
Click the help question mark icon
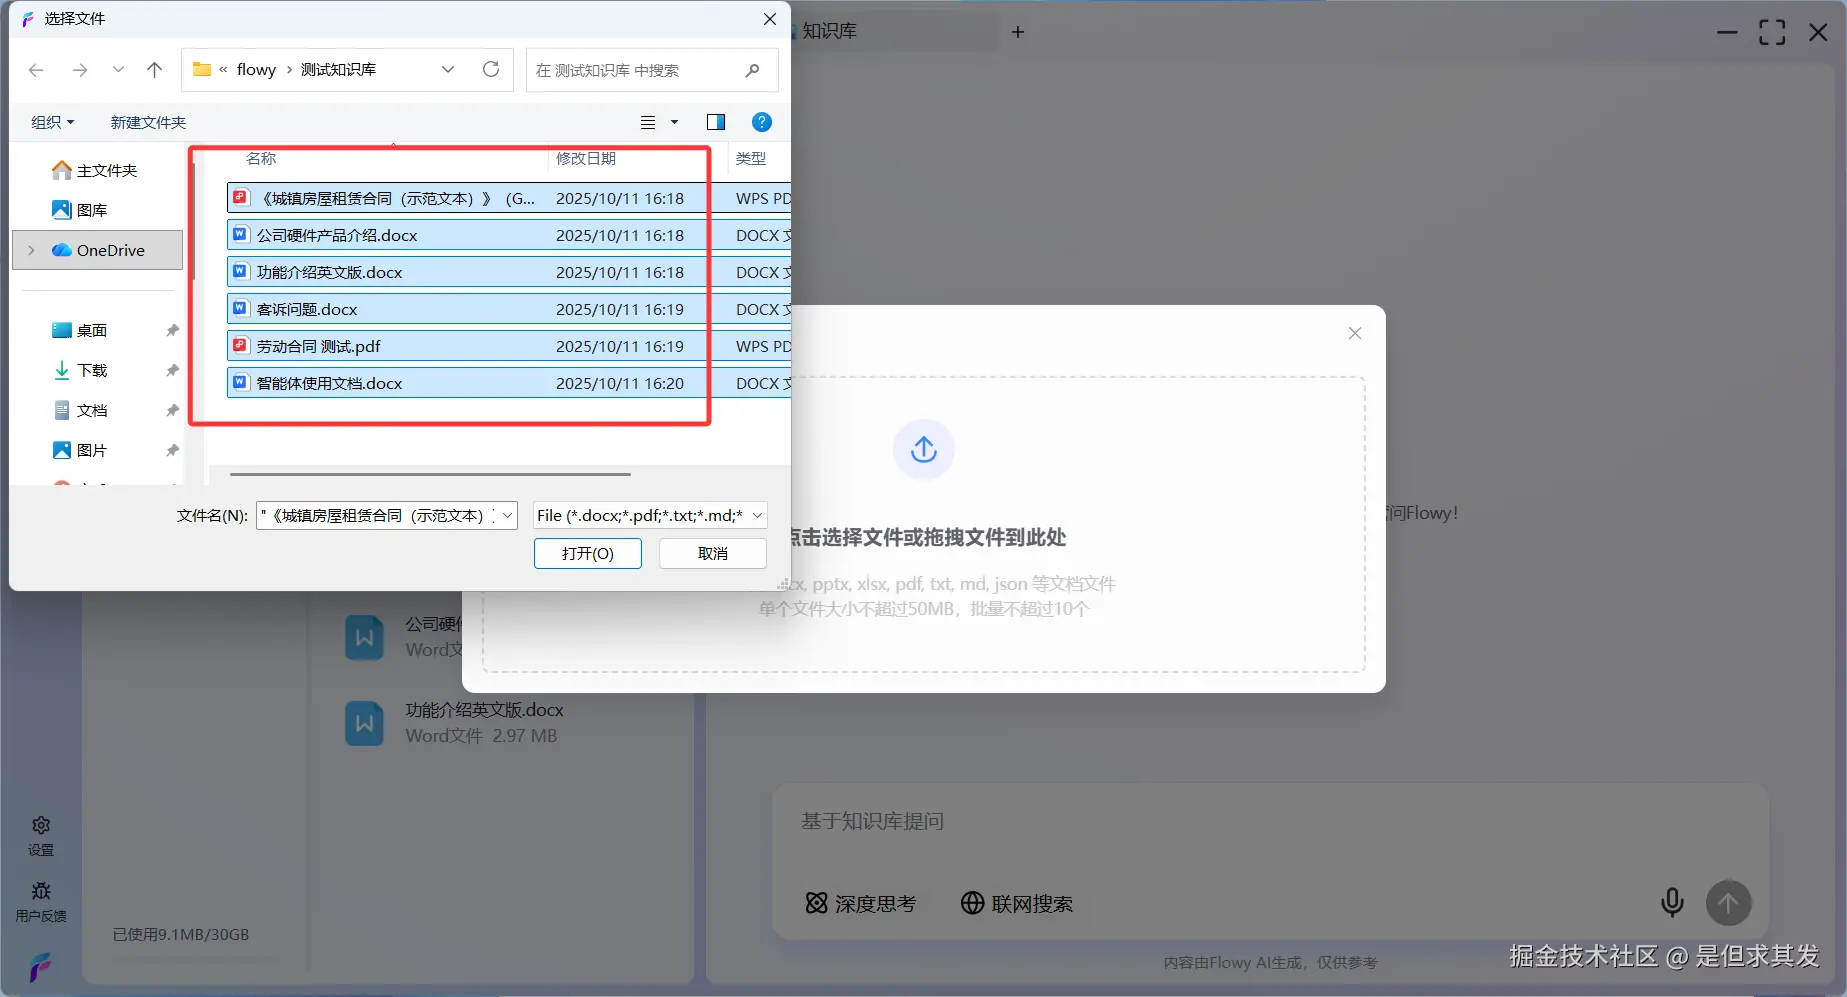pos(762,122)
